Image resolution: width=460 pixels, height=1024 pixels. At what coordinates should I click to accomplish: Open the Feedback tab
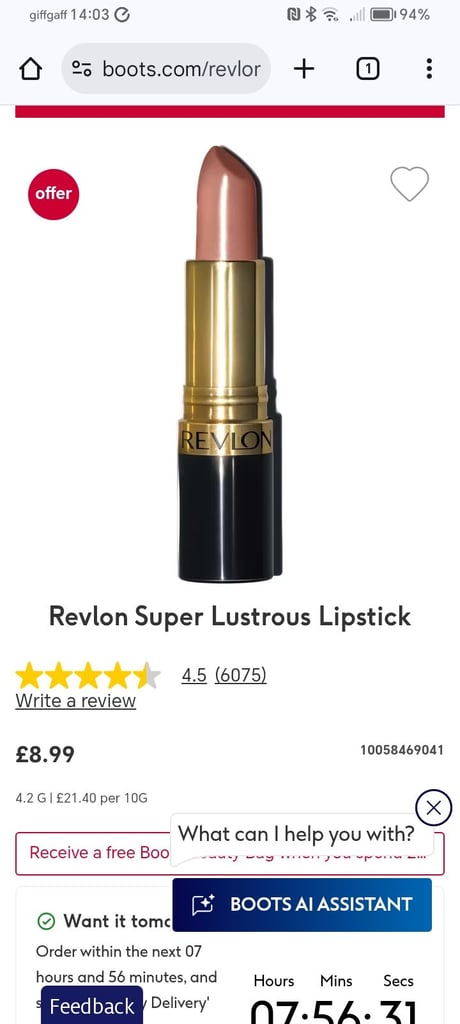(91, 1006)
